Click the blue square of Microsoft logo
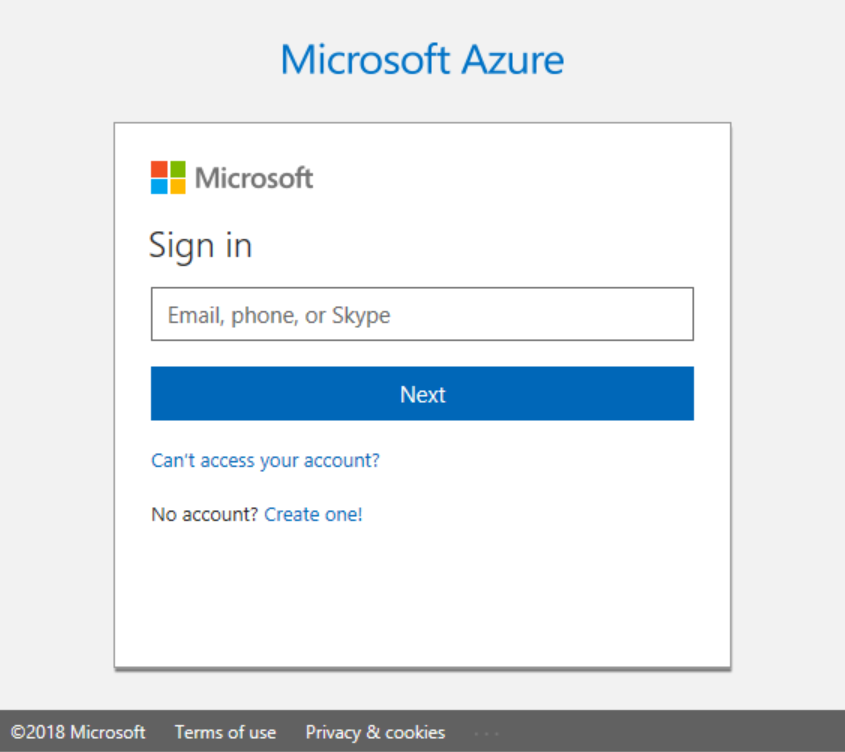845x752 pixels. tap(159, 187)
